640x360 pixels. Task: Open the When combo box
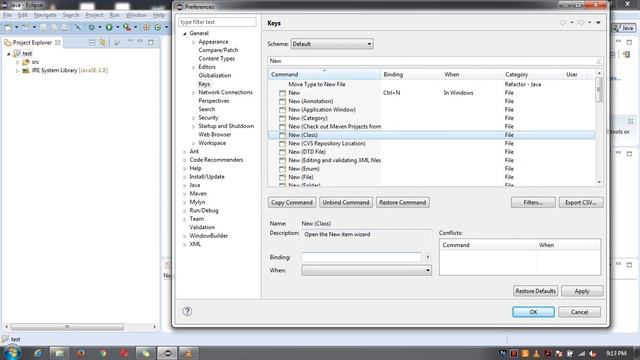pos(367,270)
